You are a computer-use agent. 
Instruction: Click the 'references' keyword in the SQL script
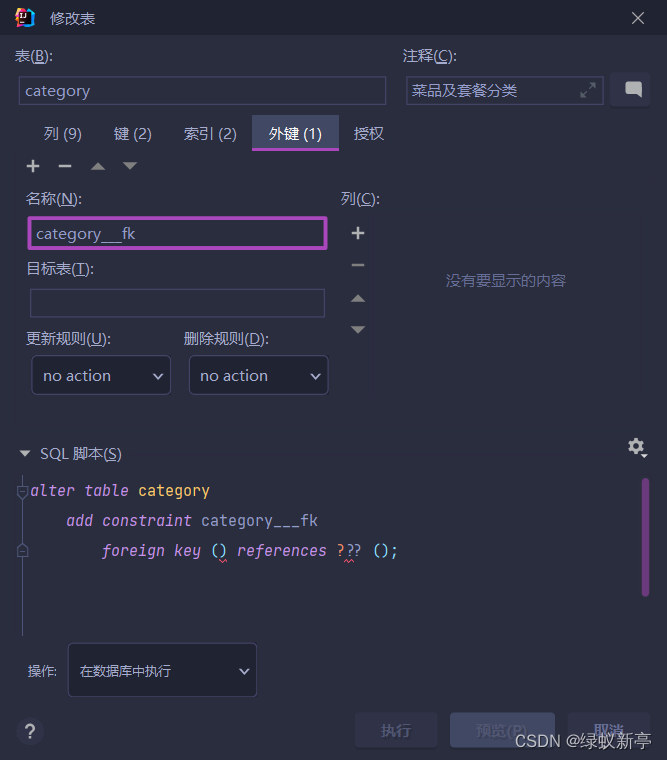tap(282, 551)
